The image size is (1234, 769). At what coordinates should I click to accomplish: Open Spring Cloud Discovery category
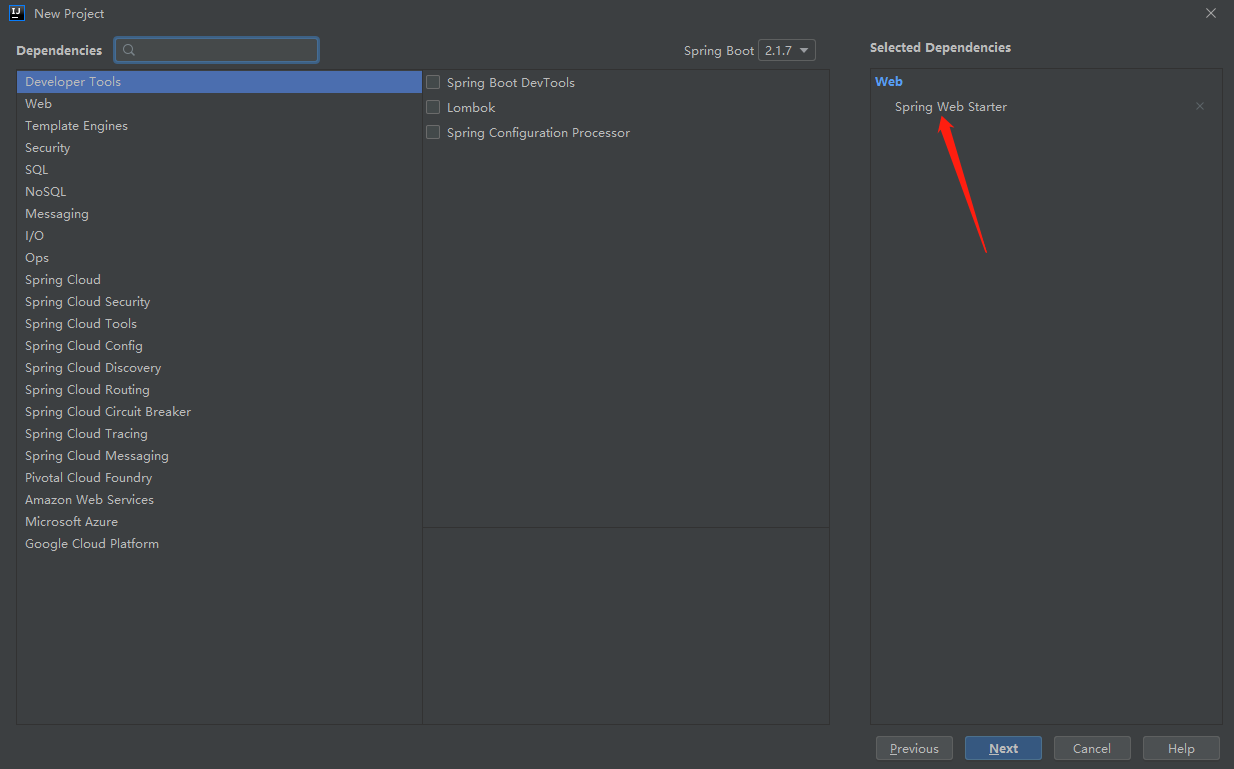(219, 368)
